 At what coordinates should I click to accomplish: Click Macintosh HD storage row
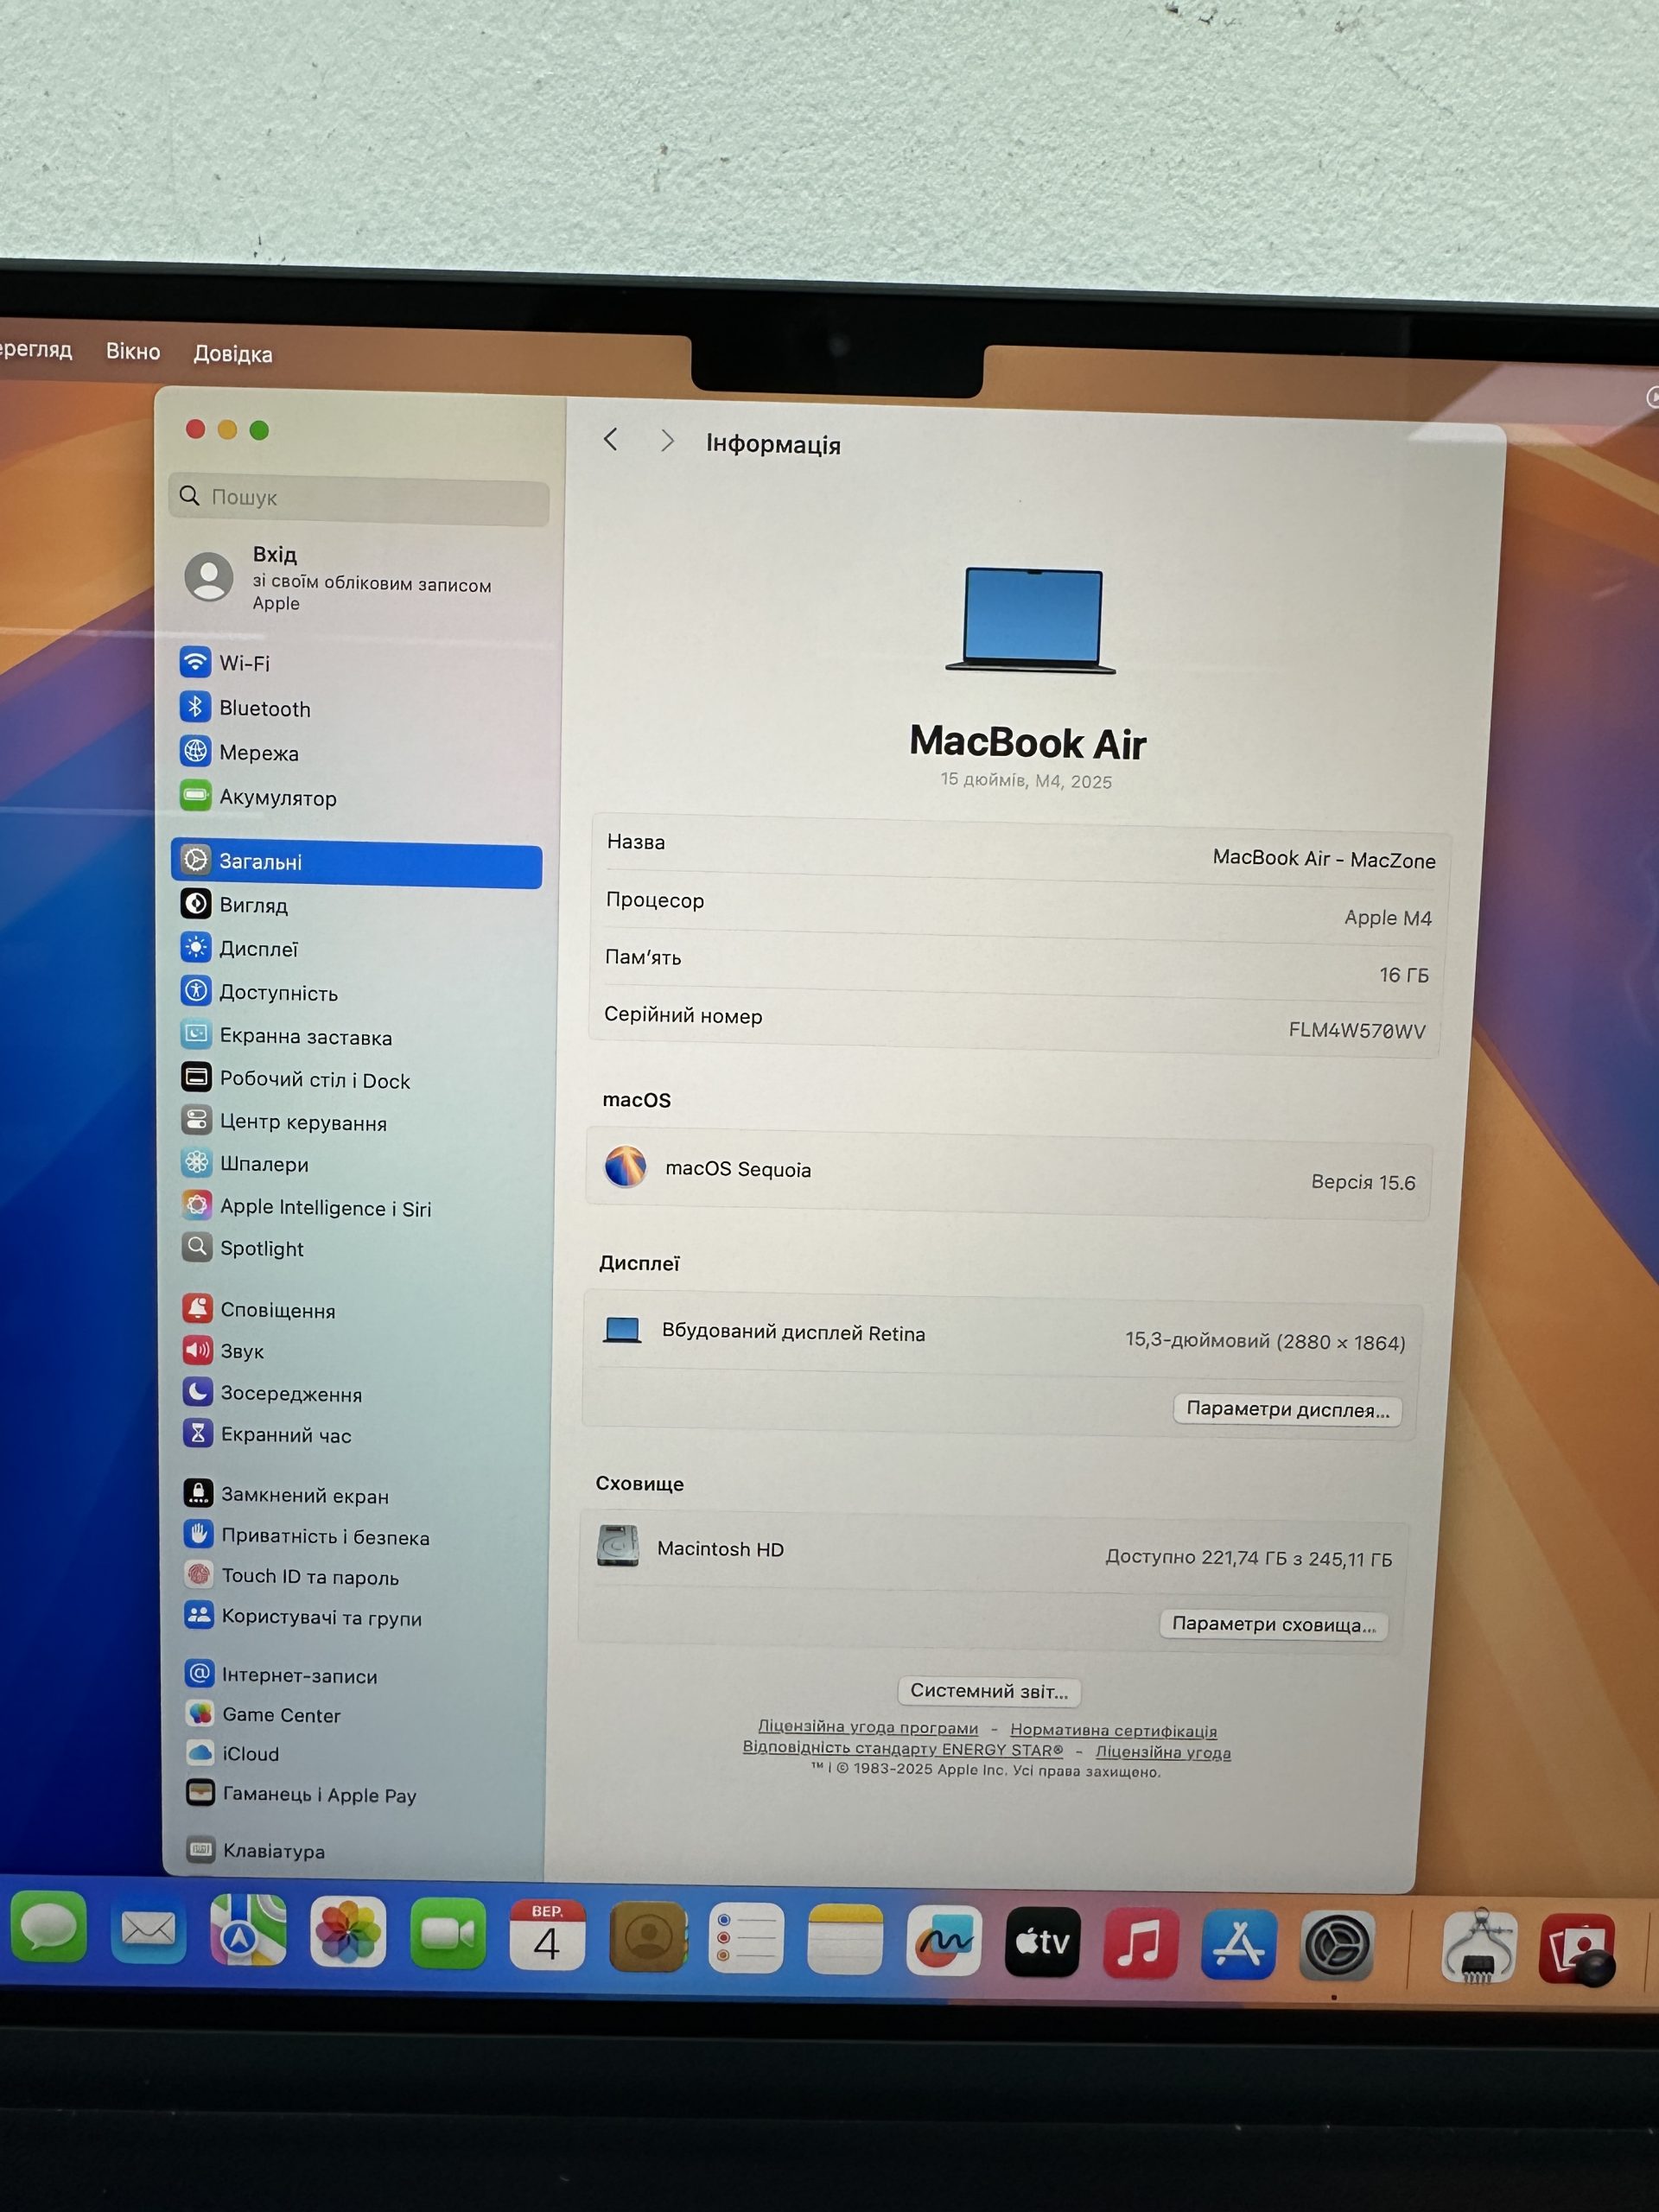[x=994, y=1552]
